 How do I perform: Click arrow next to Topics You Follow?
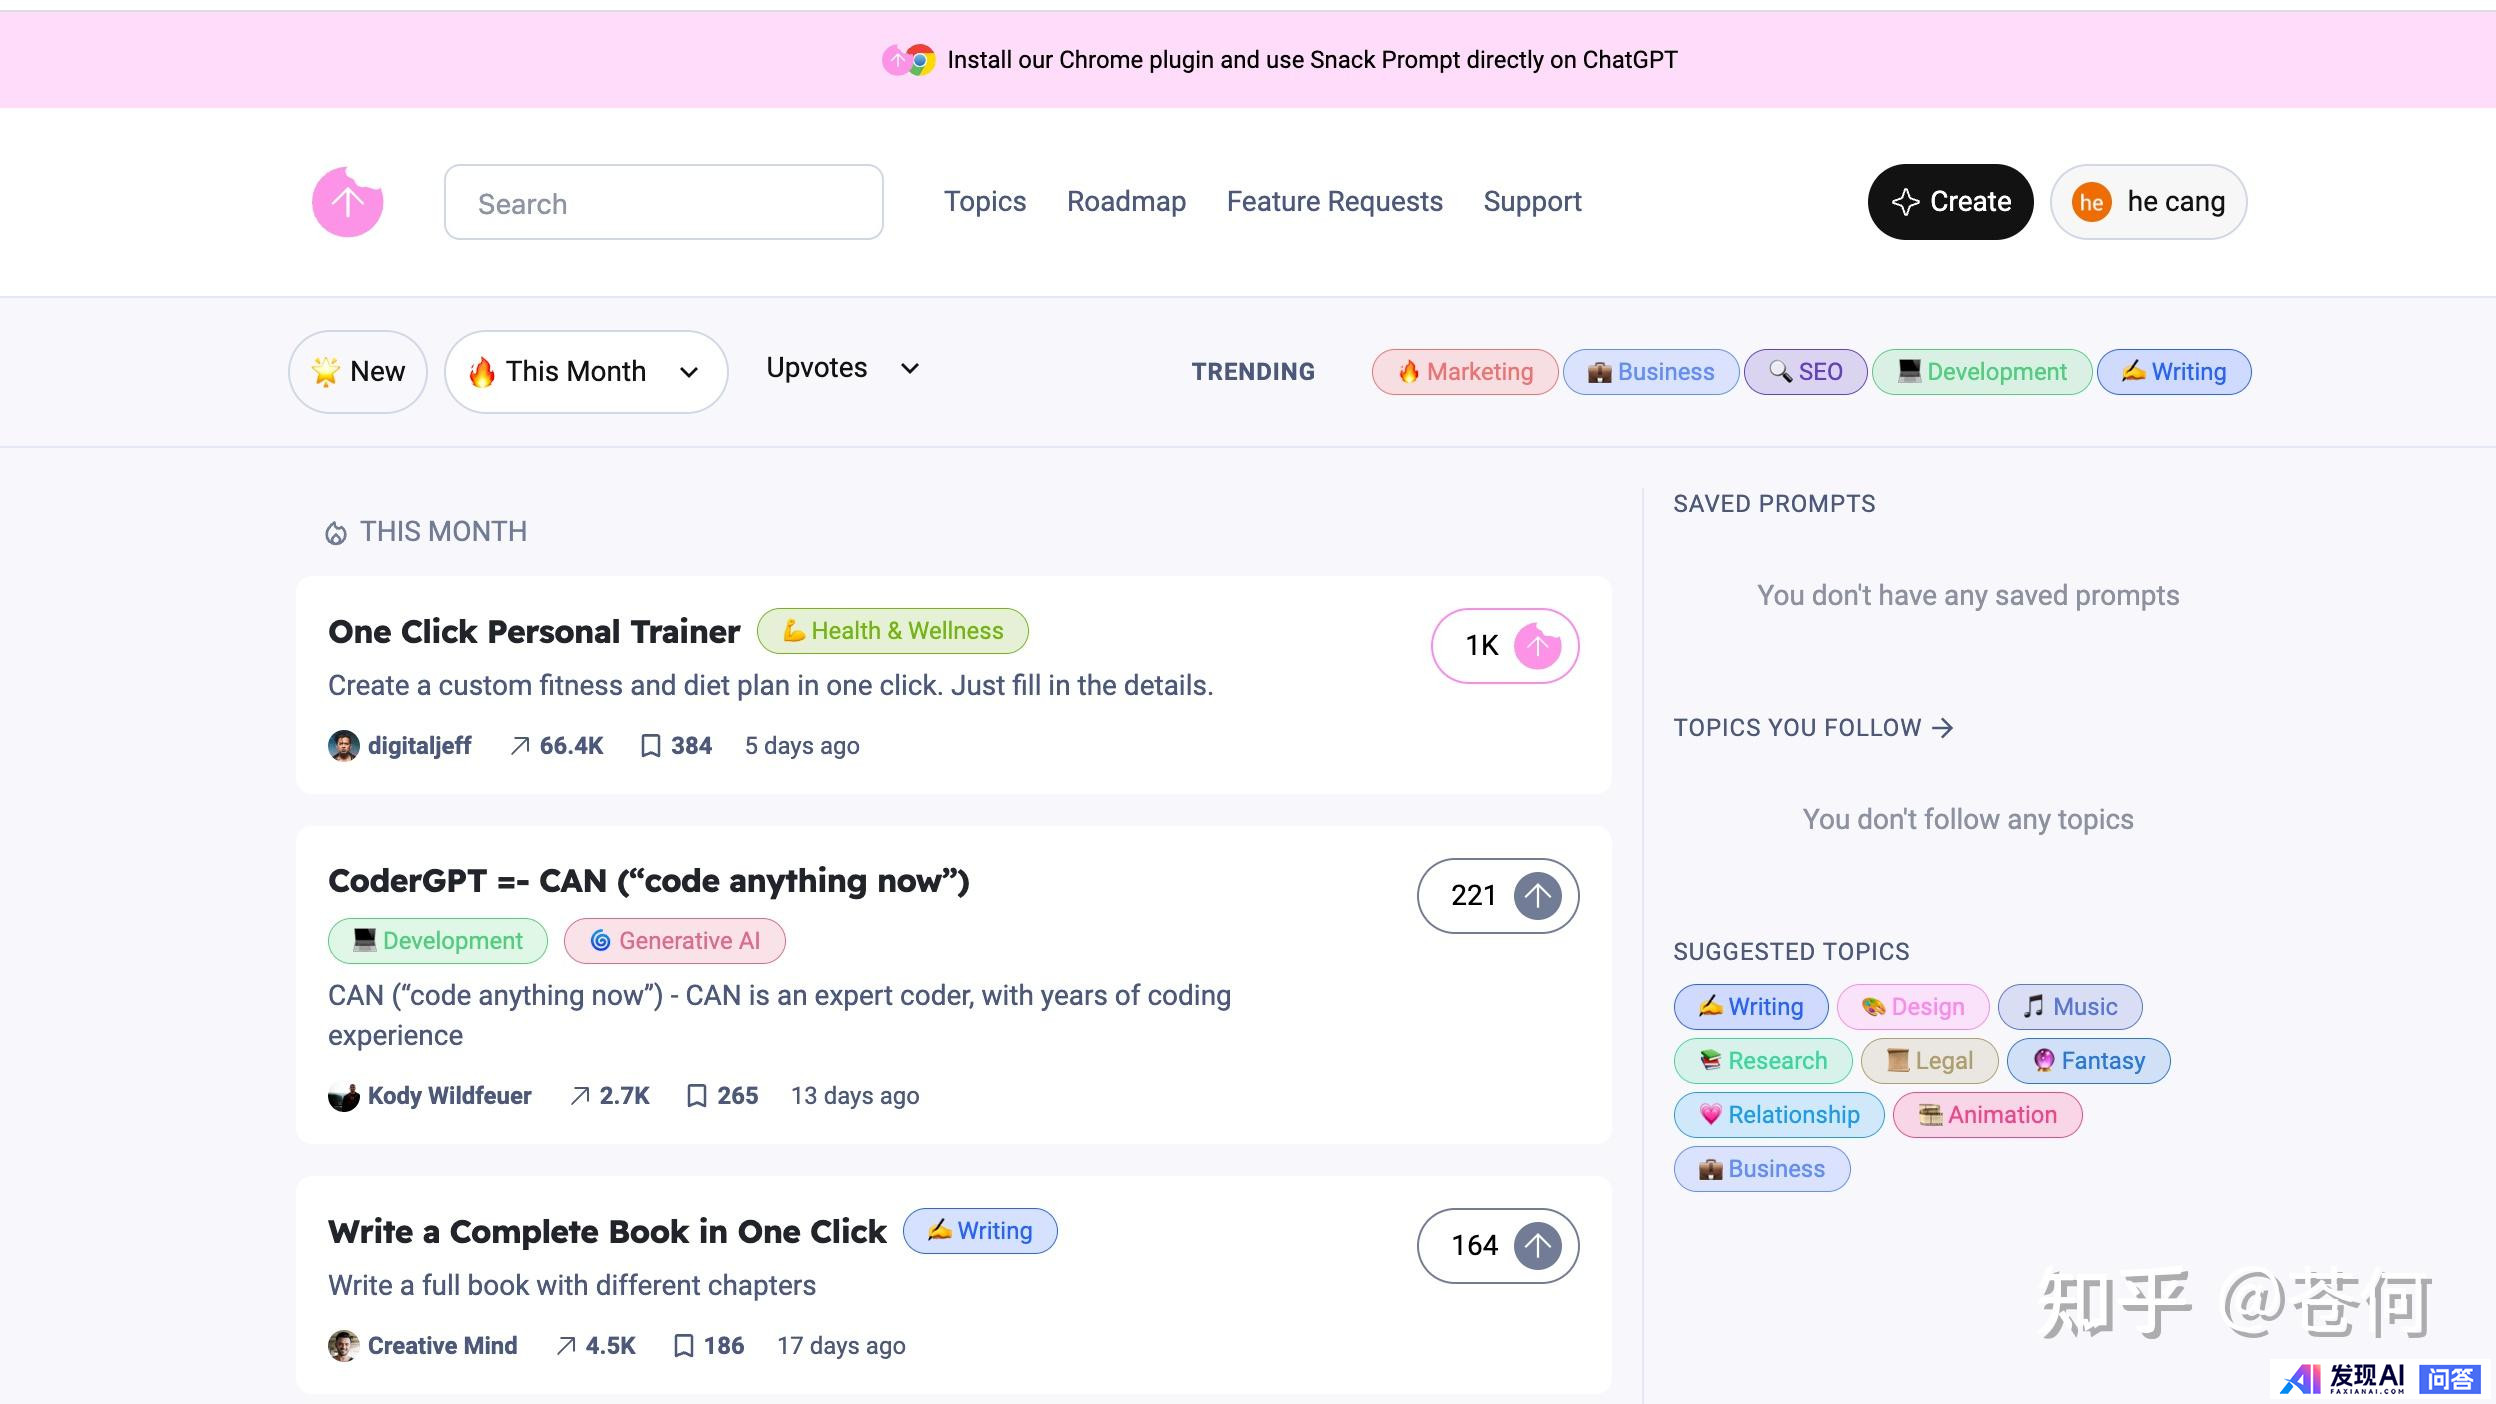point(1942,728)
